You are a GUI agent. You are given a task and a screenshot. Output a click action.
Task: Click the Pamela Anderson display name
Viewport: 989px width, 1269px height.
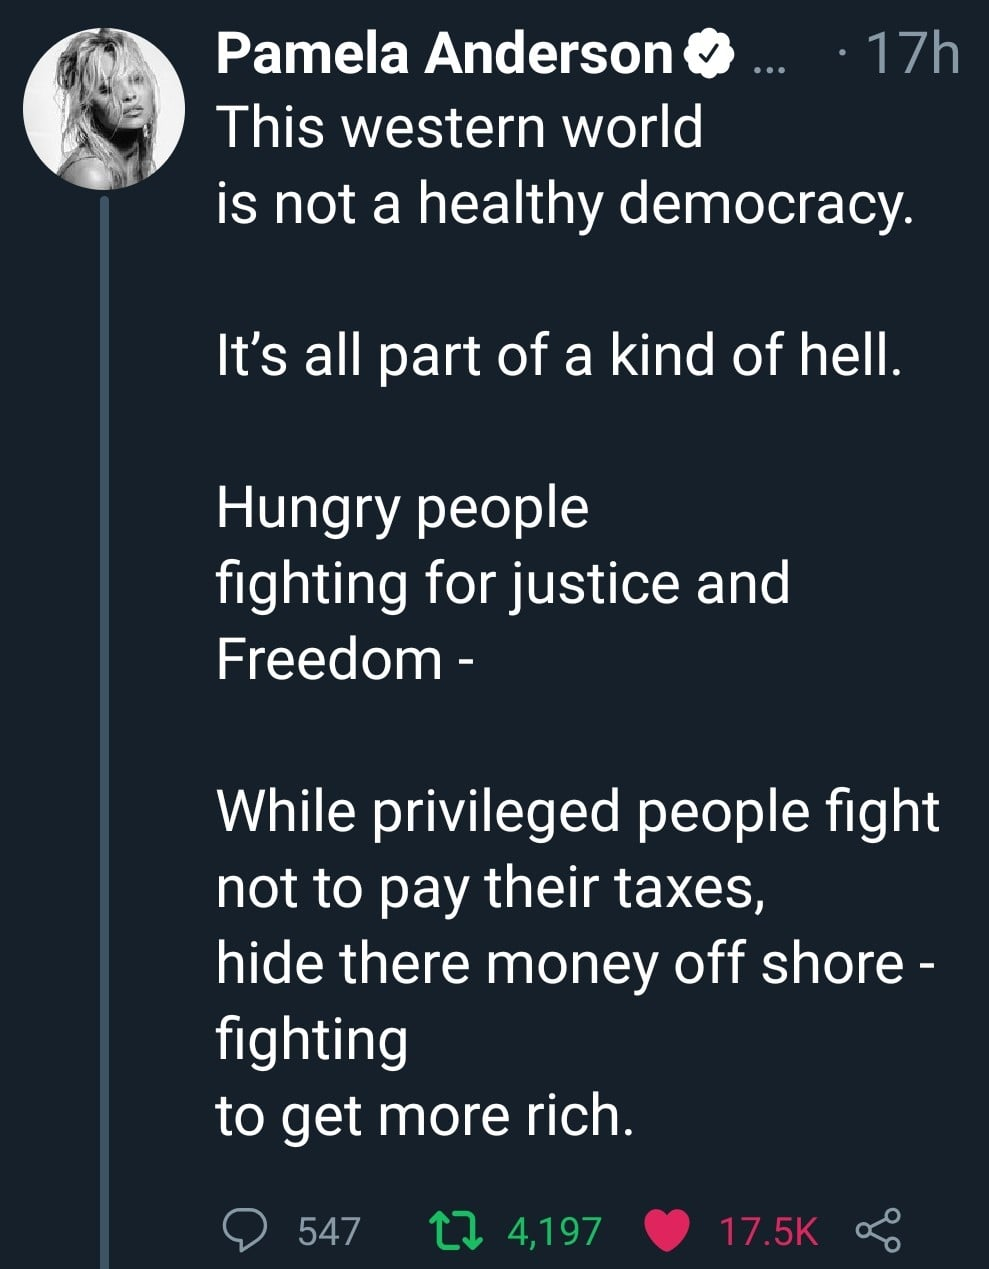coord(446,54)
